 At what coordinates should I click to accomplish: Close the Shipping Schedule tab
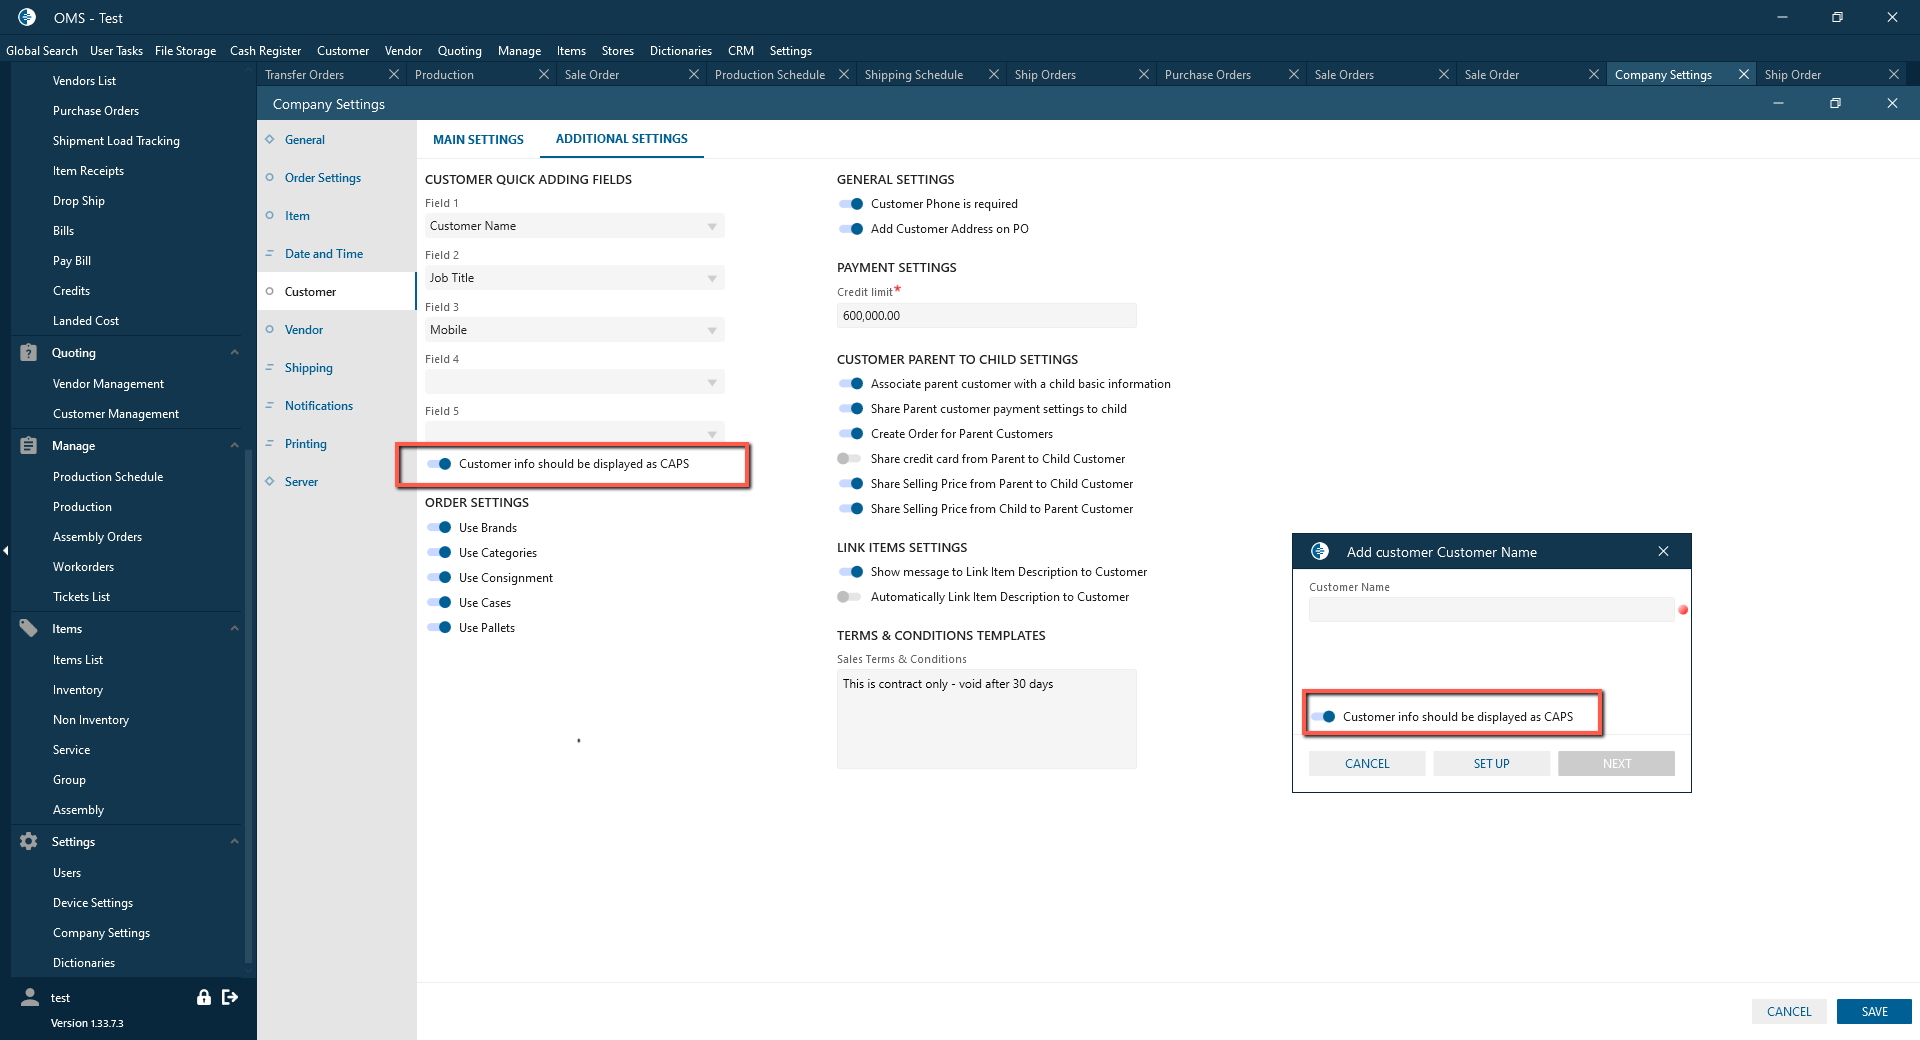pyautogui.click(x=994, y=74)
